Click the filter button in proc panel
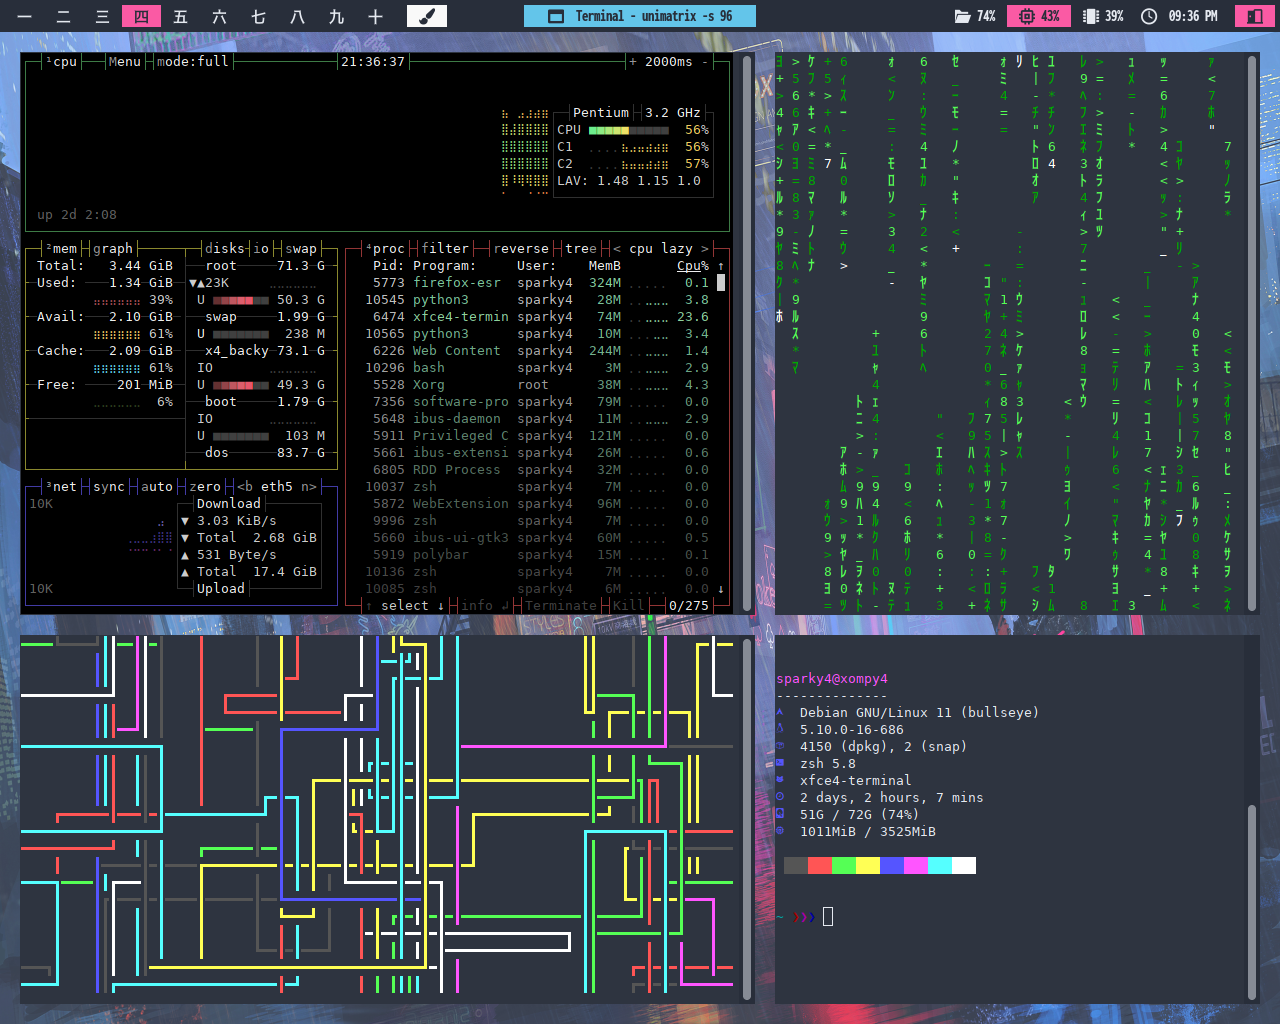The width and height of the screenshot is (1280, 1024). click(x=445, y=249)
